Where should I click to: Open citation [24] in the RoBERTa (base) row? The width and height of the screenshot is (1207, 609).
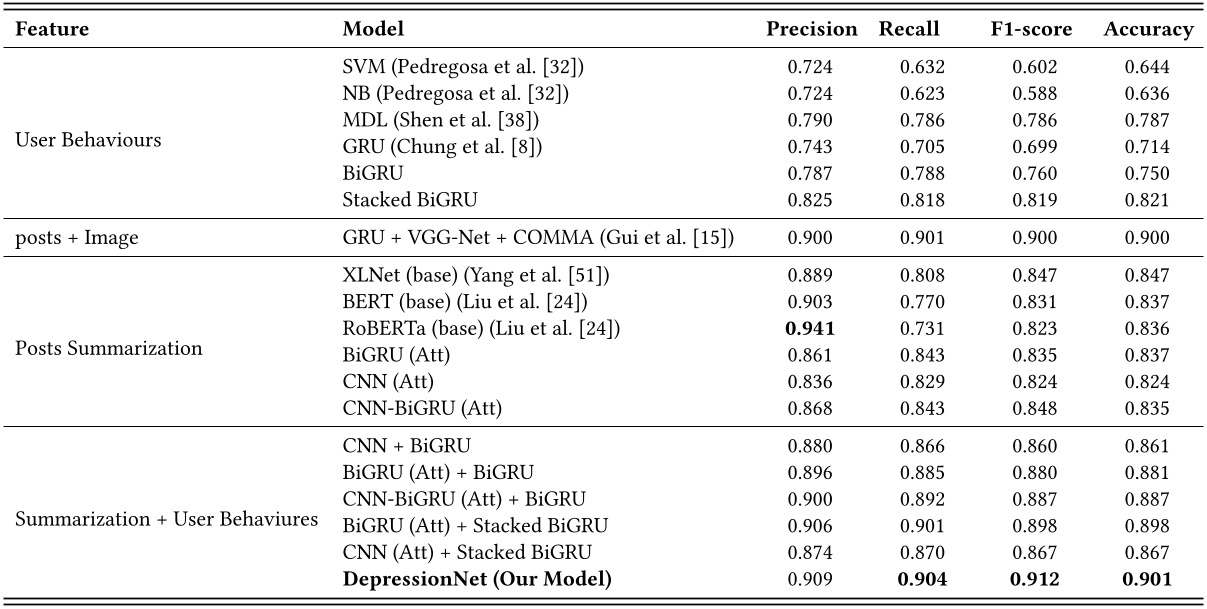[601, 329]
